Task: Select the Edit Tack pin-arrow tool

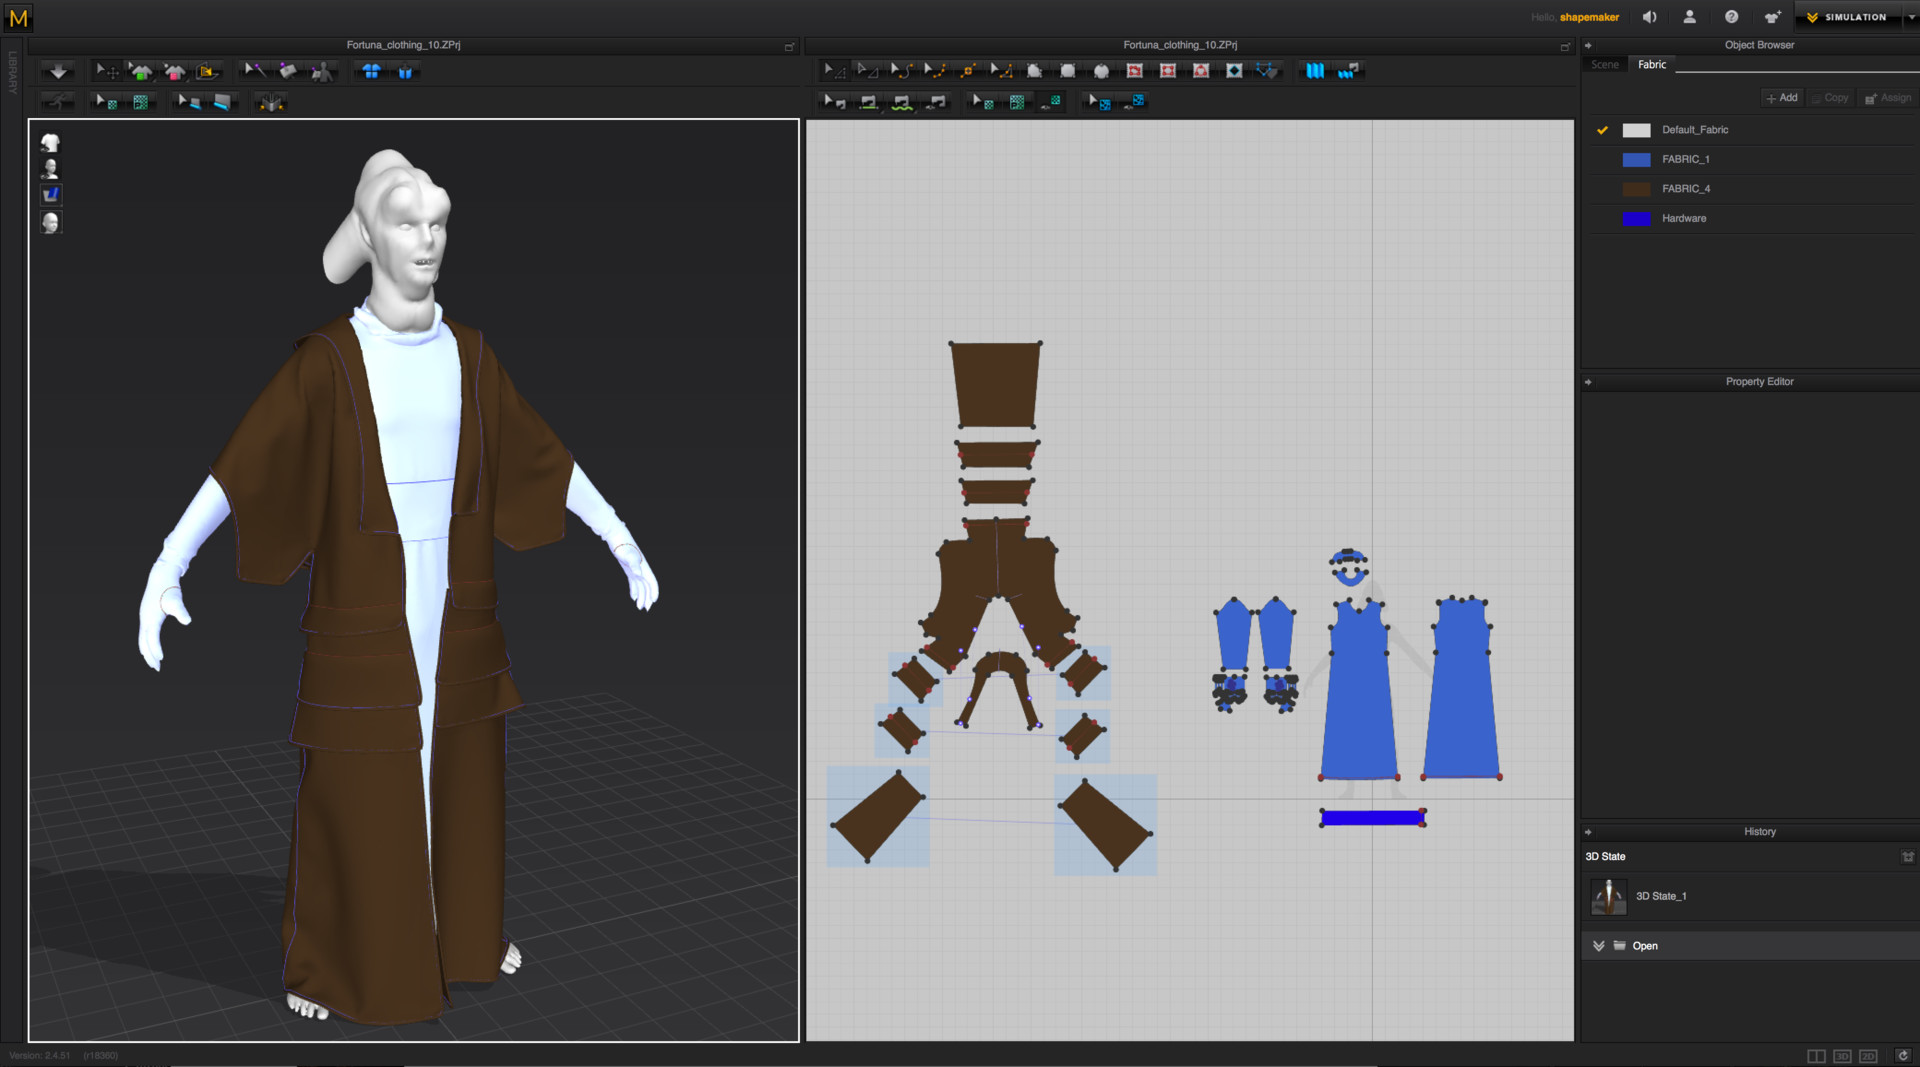Action: (x=254, y=70)
